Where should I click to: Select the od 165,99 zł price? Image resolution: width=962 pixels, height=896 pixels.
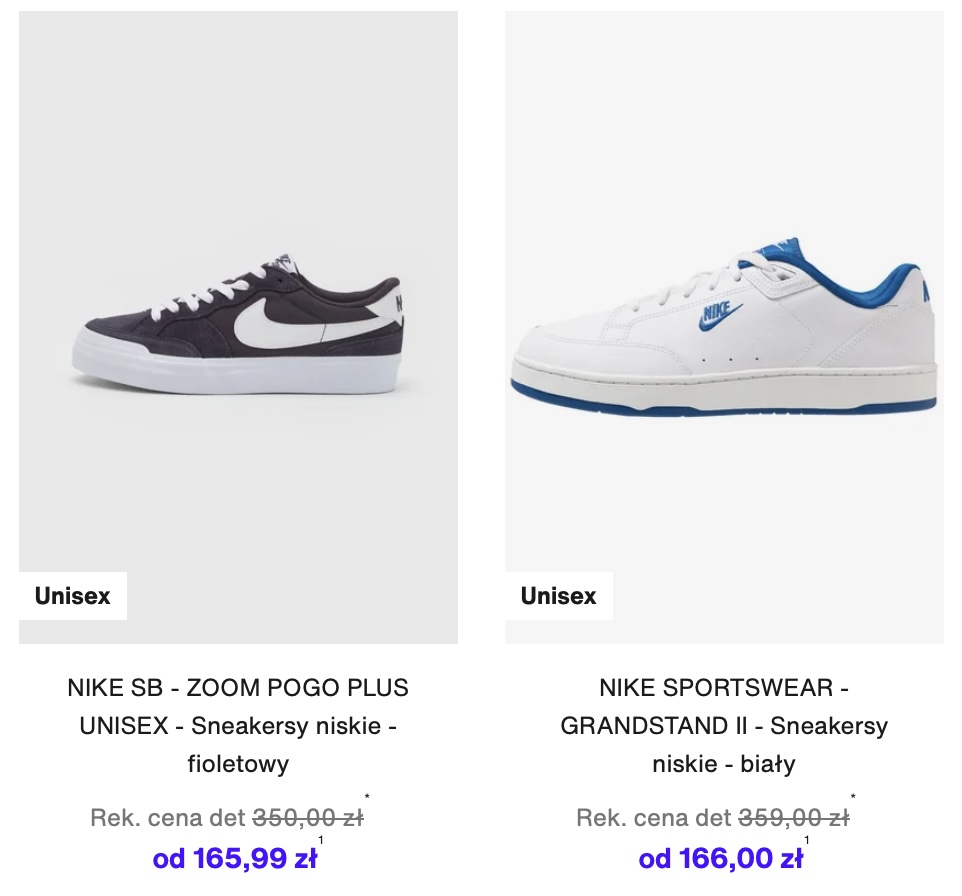[234, 858]
